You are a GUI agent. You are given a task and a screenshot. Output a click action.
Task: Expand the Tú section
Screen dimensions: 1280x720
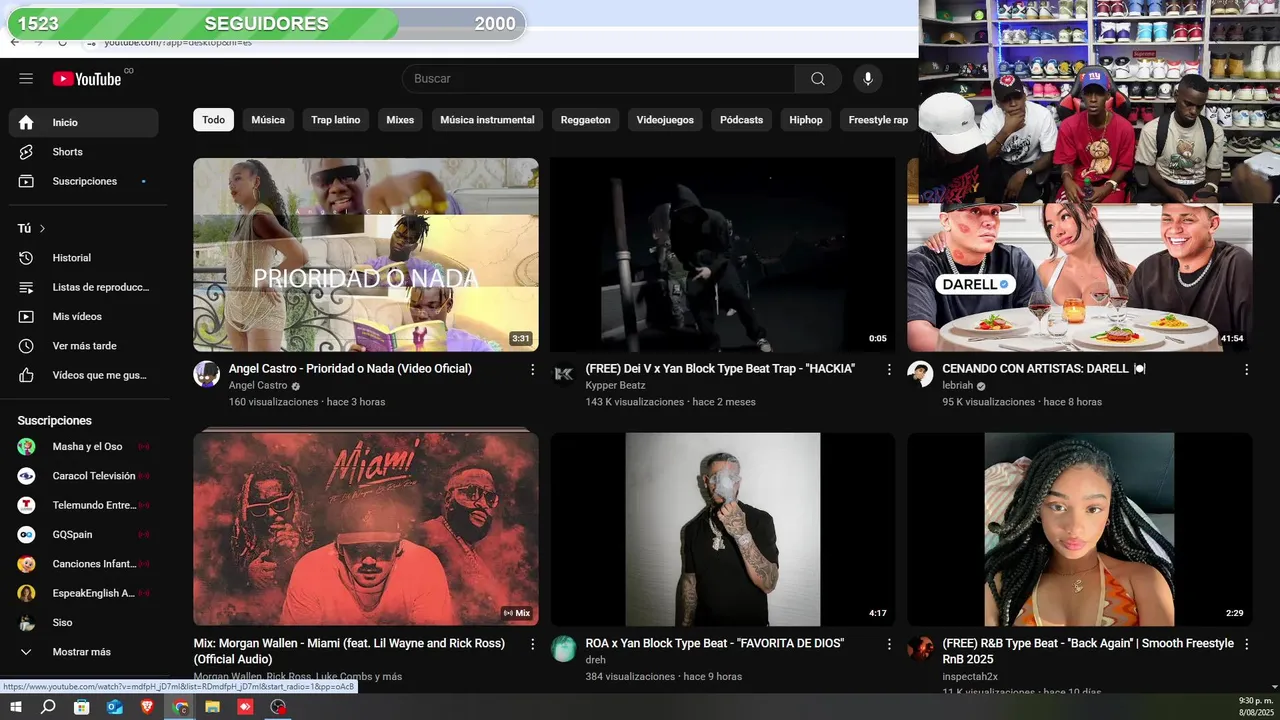(33, 228)
